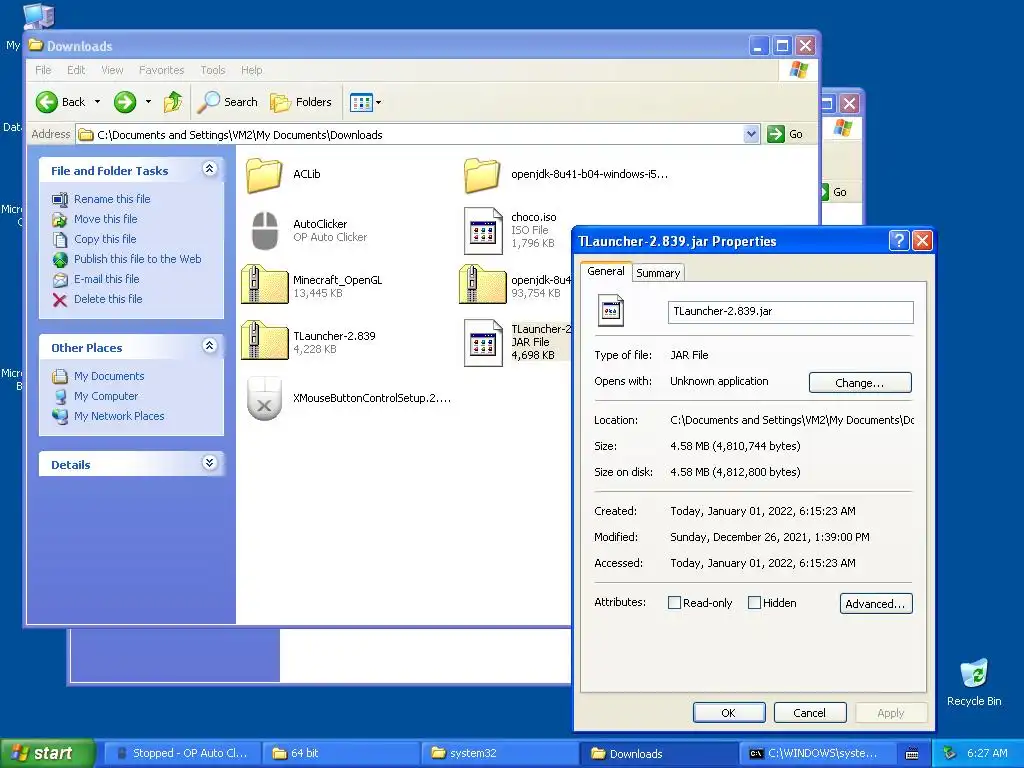Select the openjdk-8u41-b04-windows folder icon
Image resolution: width=1024 pixels, height=768 pixels.
(x=482, y=175)
